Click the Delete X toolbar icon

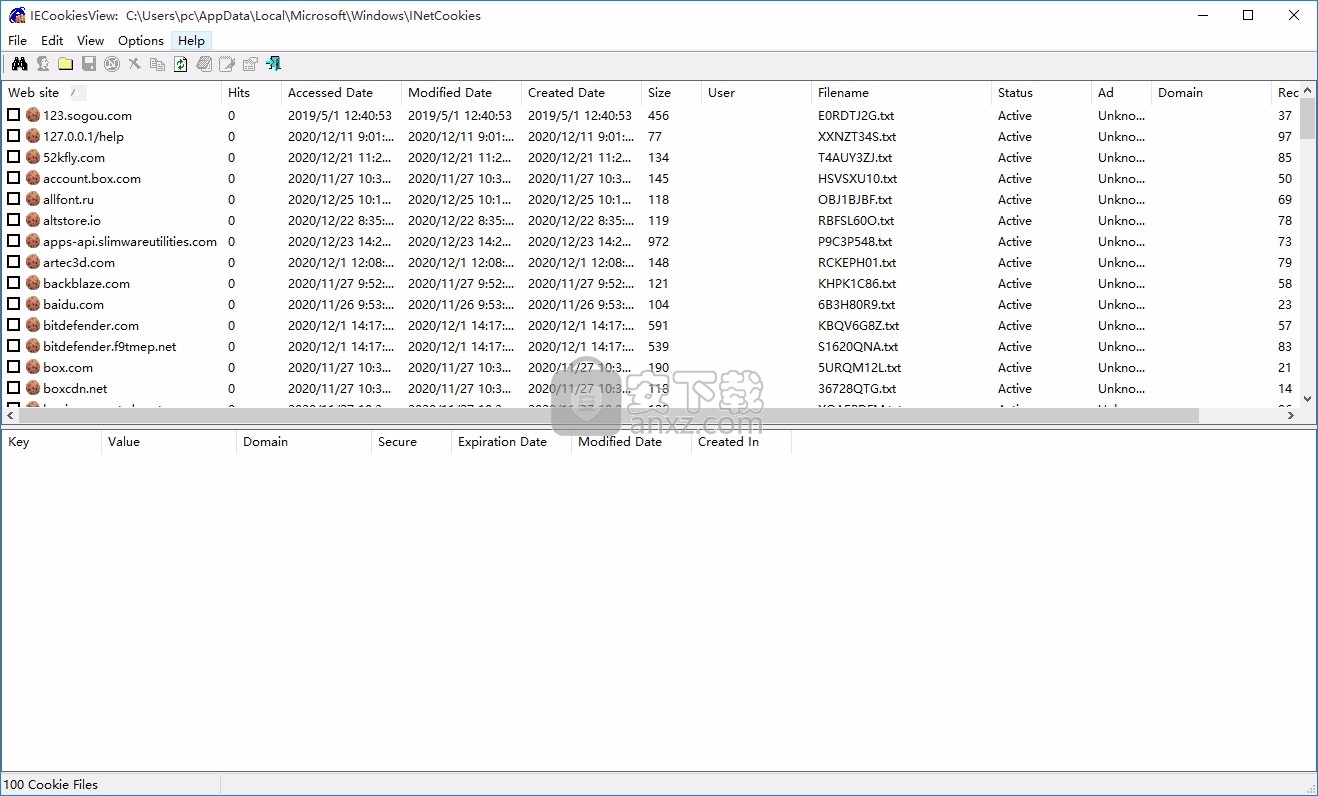[134, 64]
